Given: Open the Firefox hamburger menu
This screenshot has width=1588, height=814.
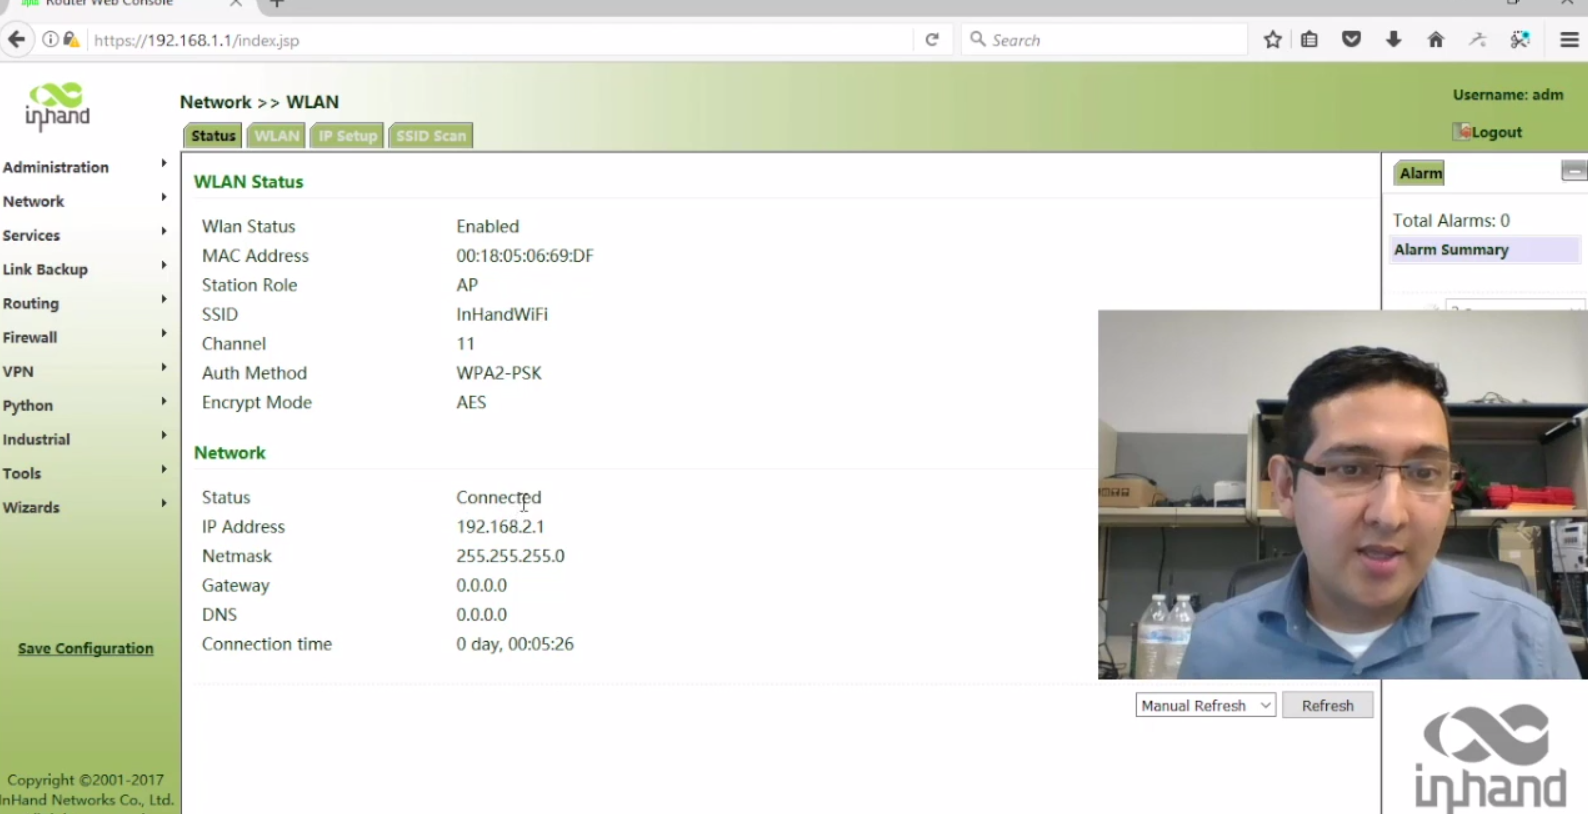Looking at the screenshot, I should pyautogui.click(x=1568, y=40).
